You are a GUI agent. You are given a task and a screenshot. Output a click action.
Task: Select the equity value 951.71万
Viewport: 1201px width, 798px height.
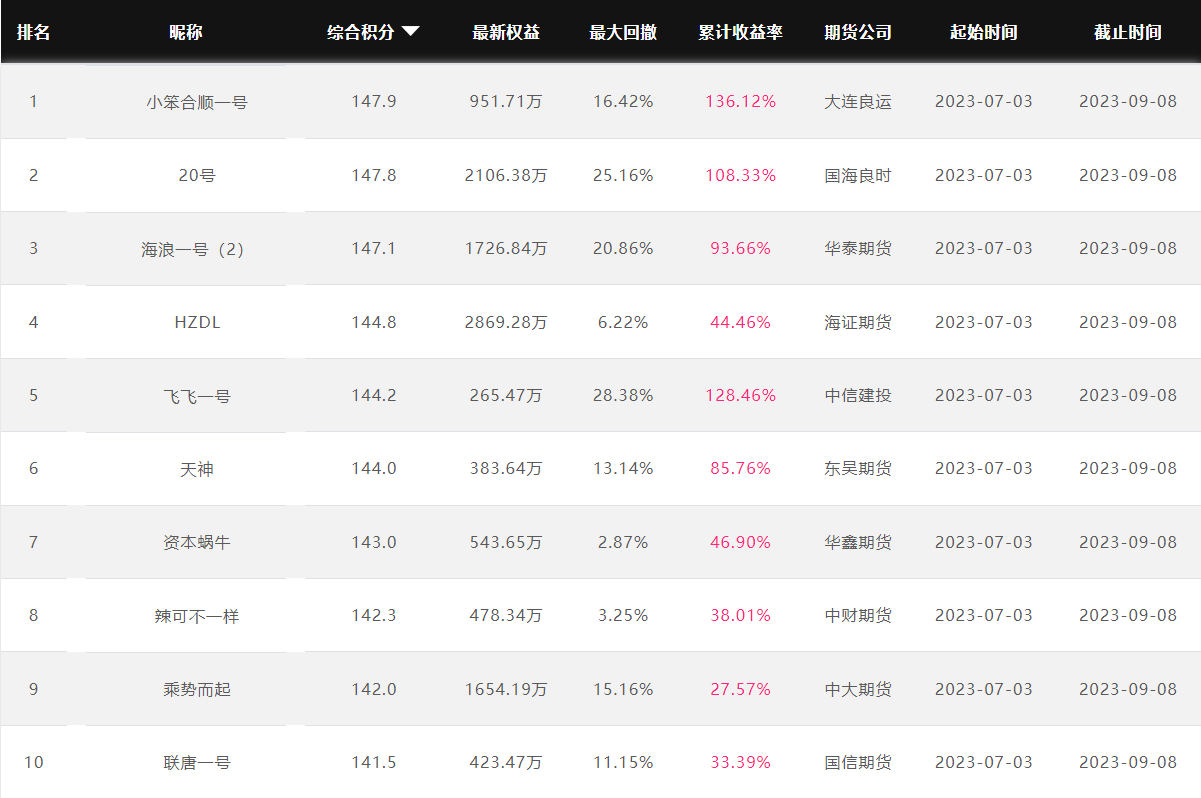tap(506, 102)
